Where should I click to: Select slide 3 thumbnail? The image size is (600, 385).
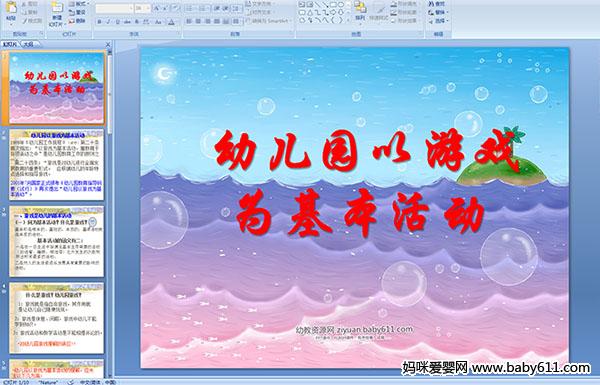[57, 241]
